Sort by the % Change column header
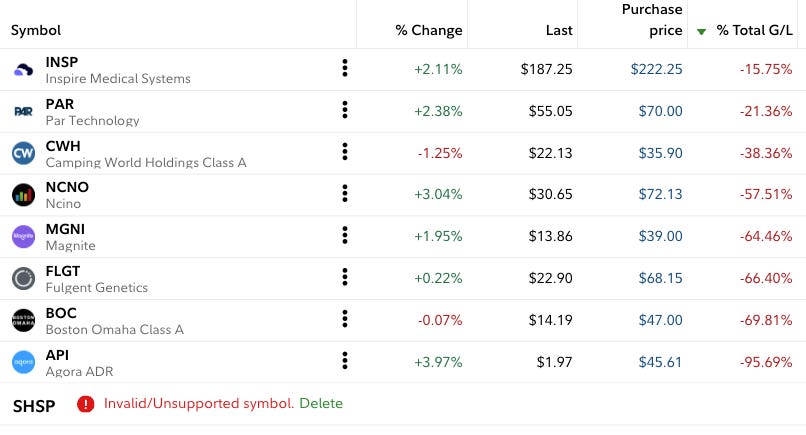This screenshot has height=435, width=806. coord(429,31)
